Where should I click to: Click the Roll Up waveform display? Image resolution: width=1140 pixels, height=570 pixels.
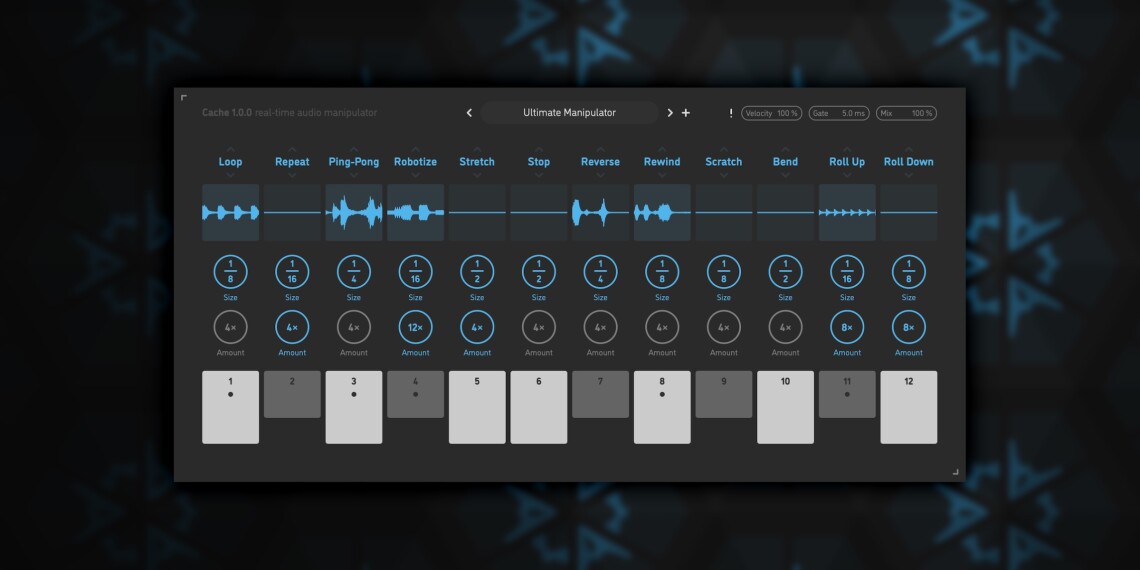pos(847,212)
